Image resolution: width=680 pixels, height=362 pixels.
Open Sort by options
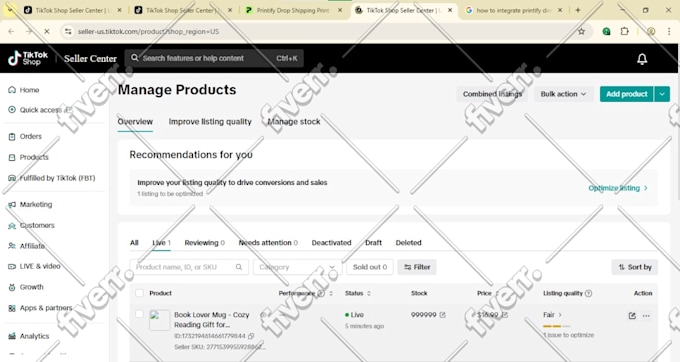[x=635, y=267]
